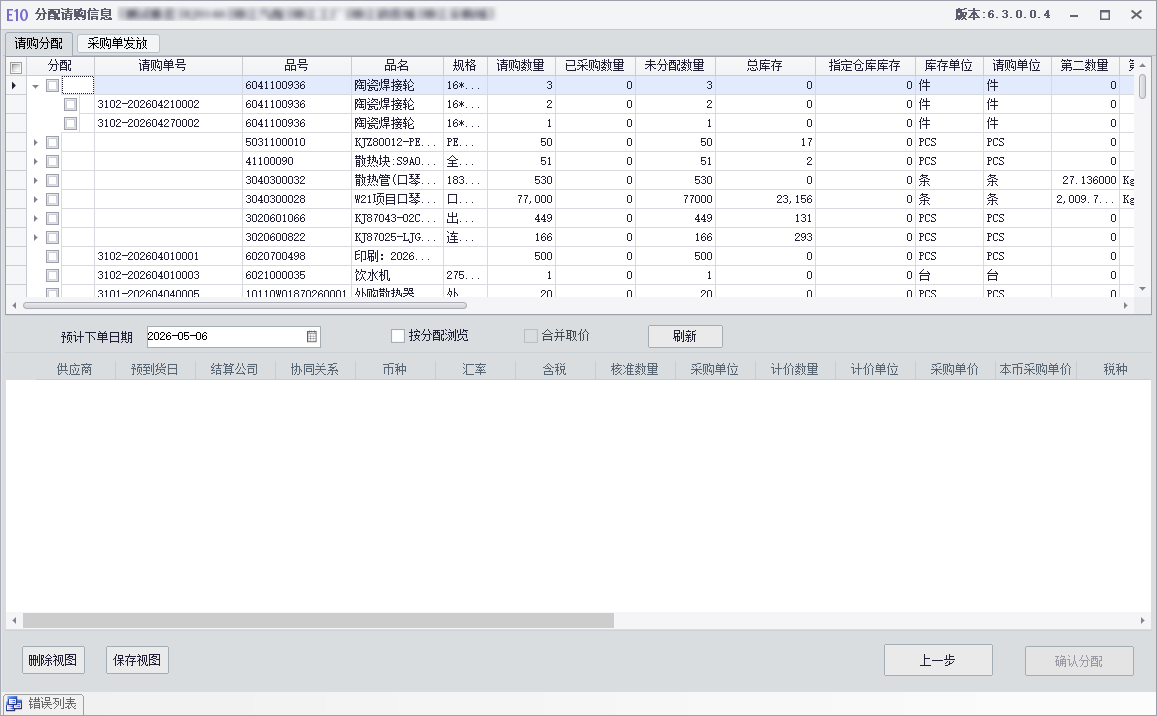Click the upper table vertical scrollbar thumb
Screen dimensions: 1157x716
1142,86
